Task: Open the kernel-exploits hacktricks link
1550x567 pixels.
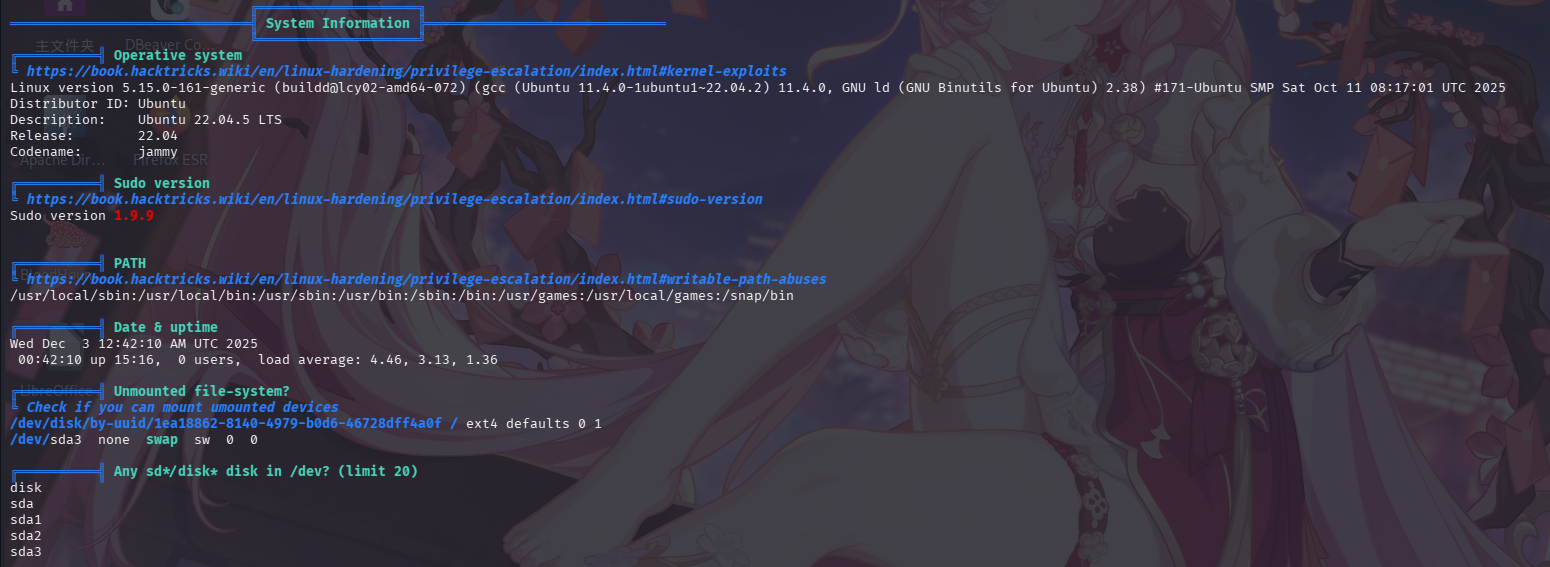Action: pyautogui.click(x=406, y=72)
